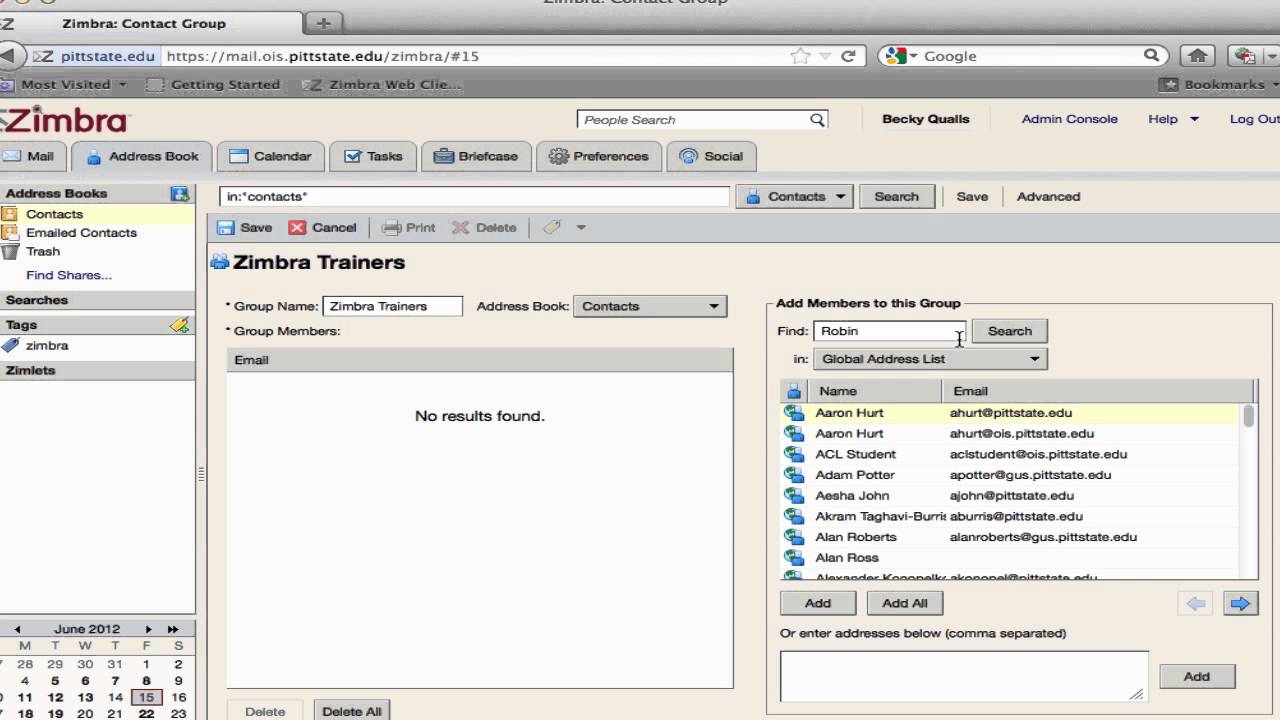
Task: Click the People Search magnifier icon
Action: point(817,120)
